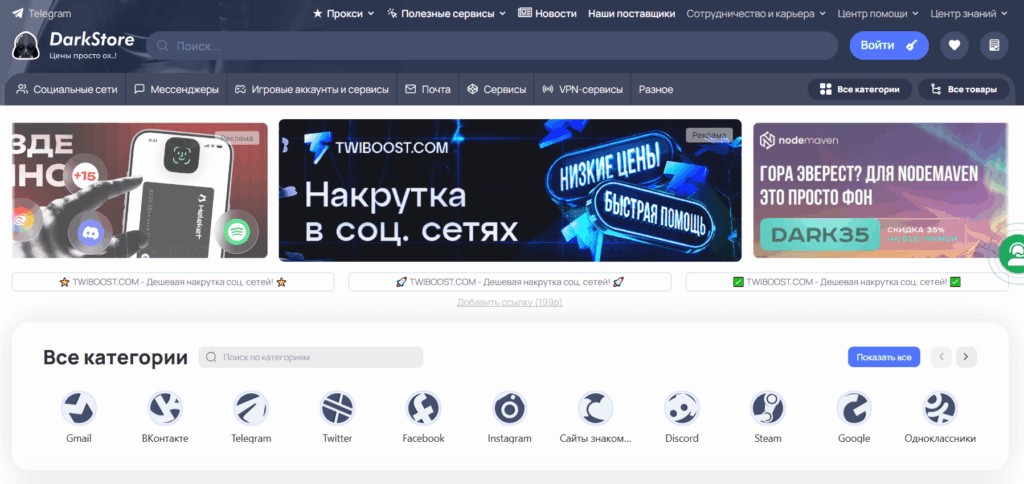Select the Steam category icon

768,408
